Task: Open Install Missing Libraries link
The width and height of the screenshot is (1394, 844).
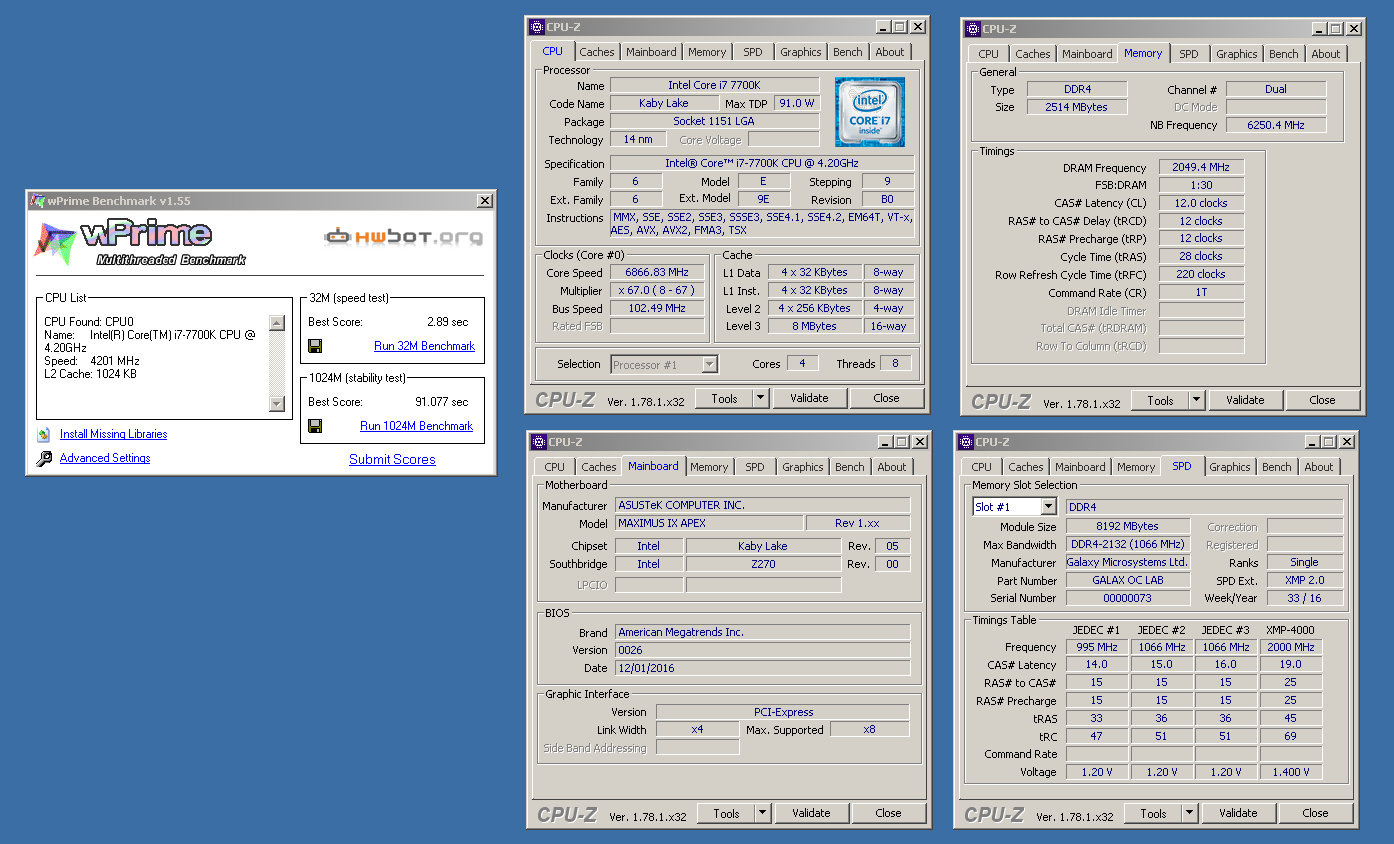Action: click(113, 434)
